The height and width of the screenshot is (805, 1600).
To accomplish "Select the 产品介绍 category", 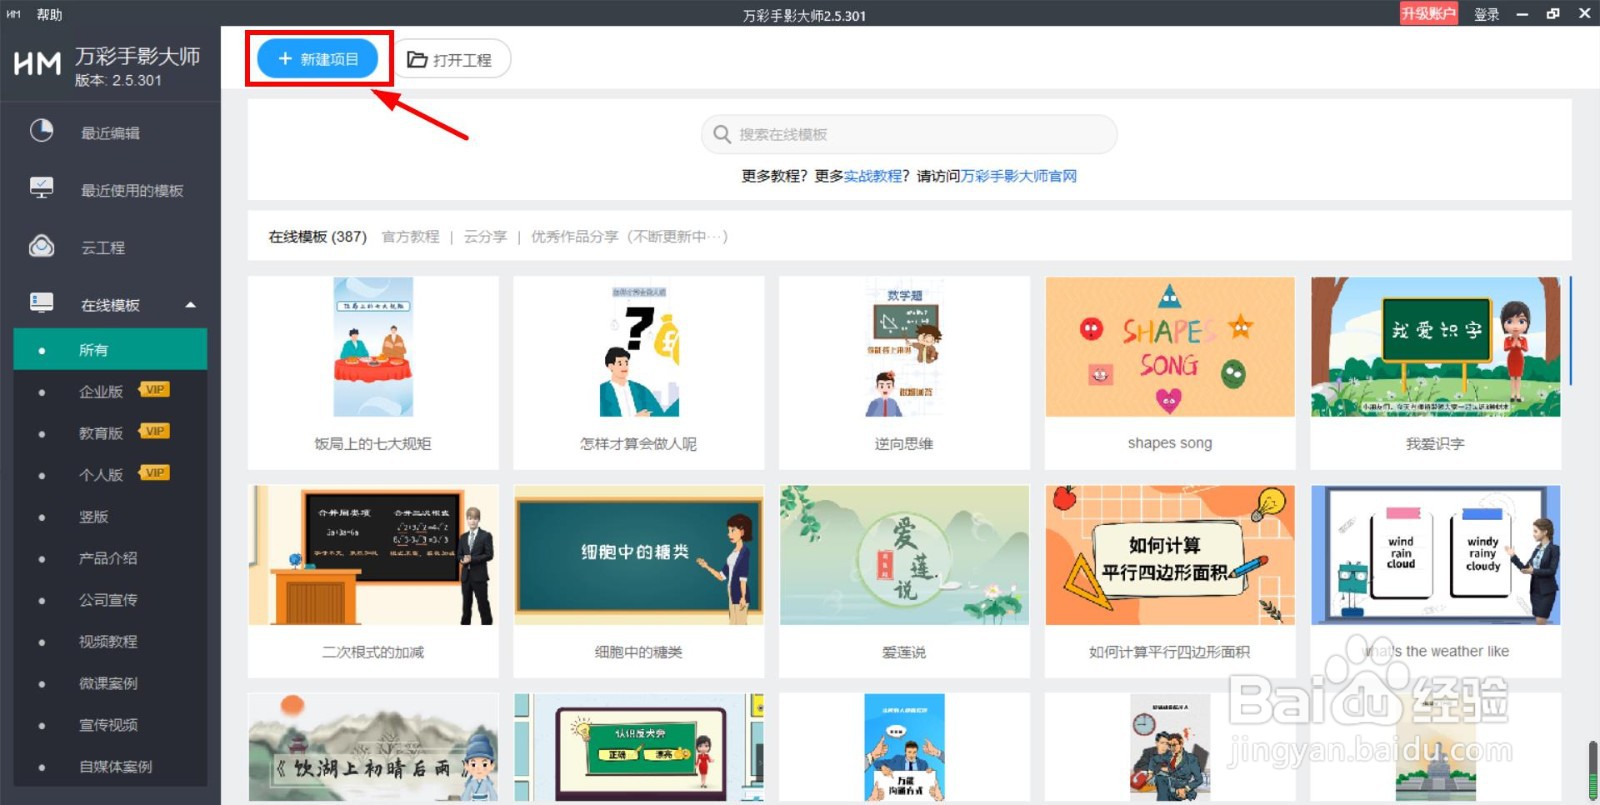I will (x=110, y=558).
